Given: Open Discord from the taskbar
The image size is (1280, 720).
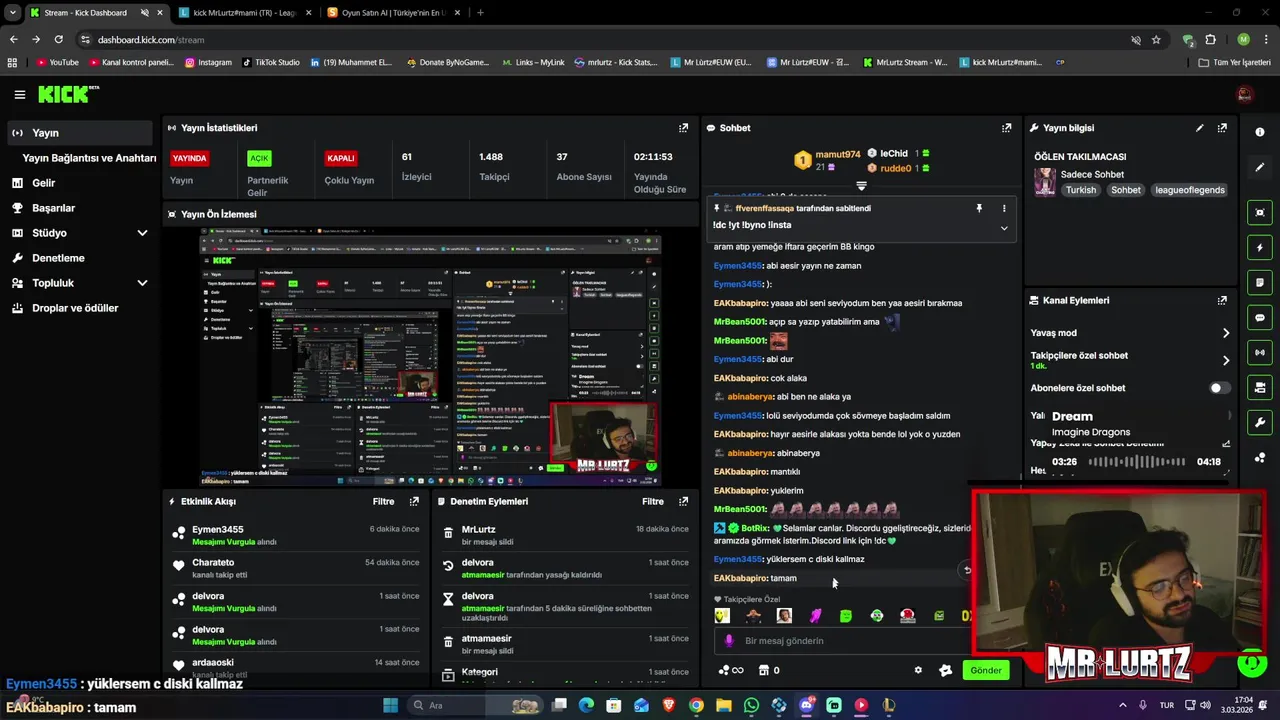Looking at the screenshot, I should pyautogui.click(x=806, y=705).
